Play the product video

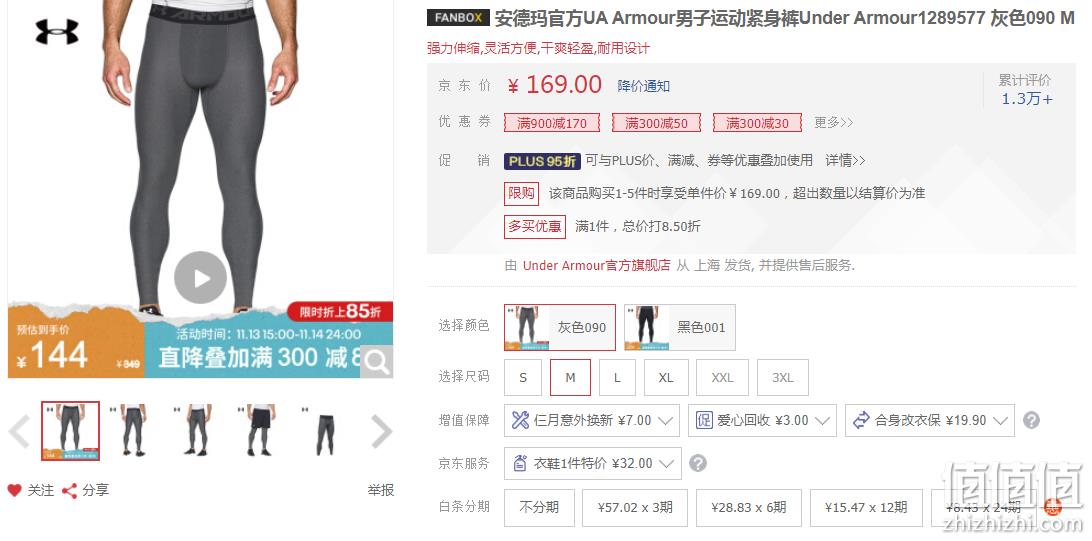201,278
